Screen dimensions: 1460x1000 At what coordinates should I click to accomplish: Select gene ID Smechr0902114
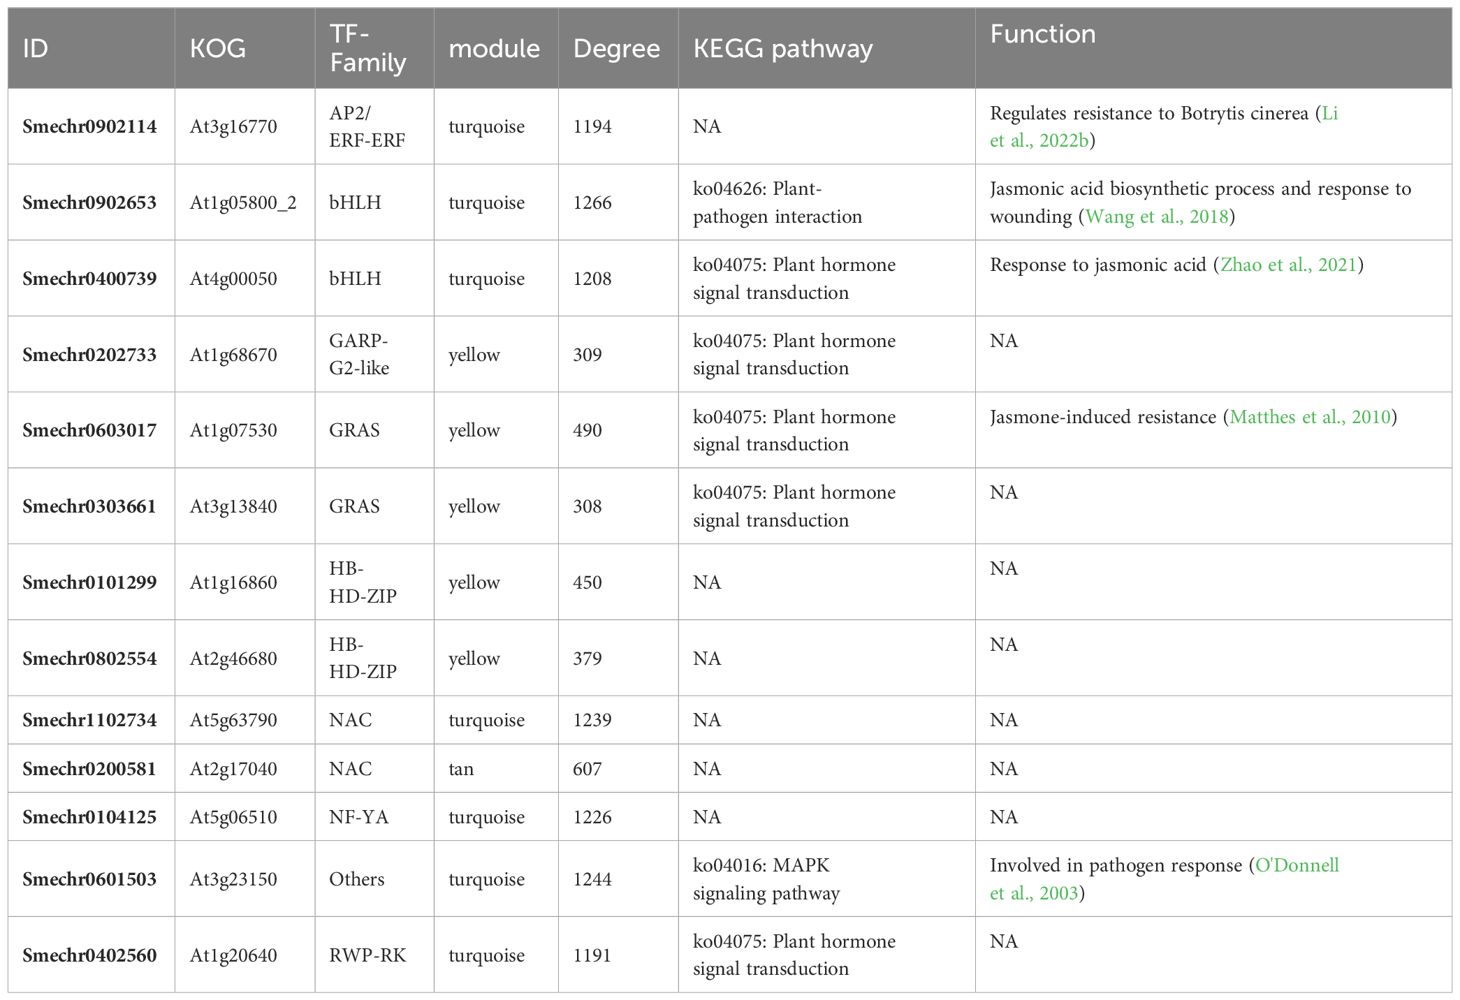[90, 127]
